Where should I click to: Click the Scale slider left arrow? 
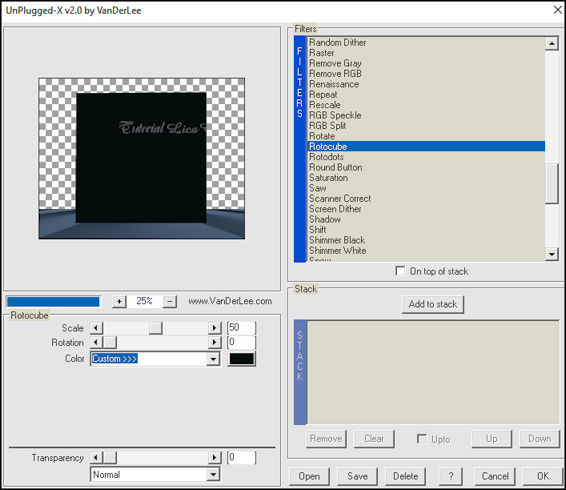[96, 328]
